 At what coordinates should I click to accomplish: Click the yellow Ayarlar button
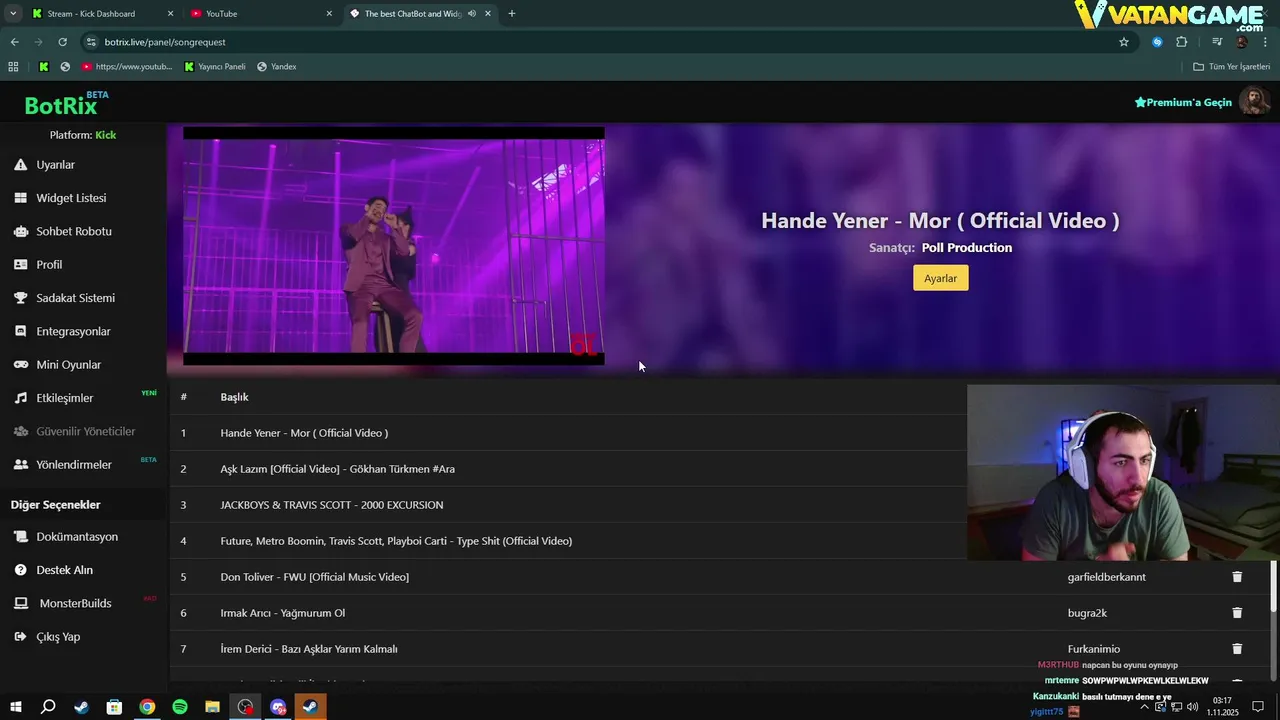pyautogui.click(x=940, y=278)
